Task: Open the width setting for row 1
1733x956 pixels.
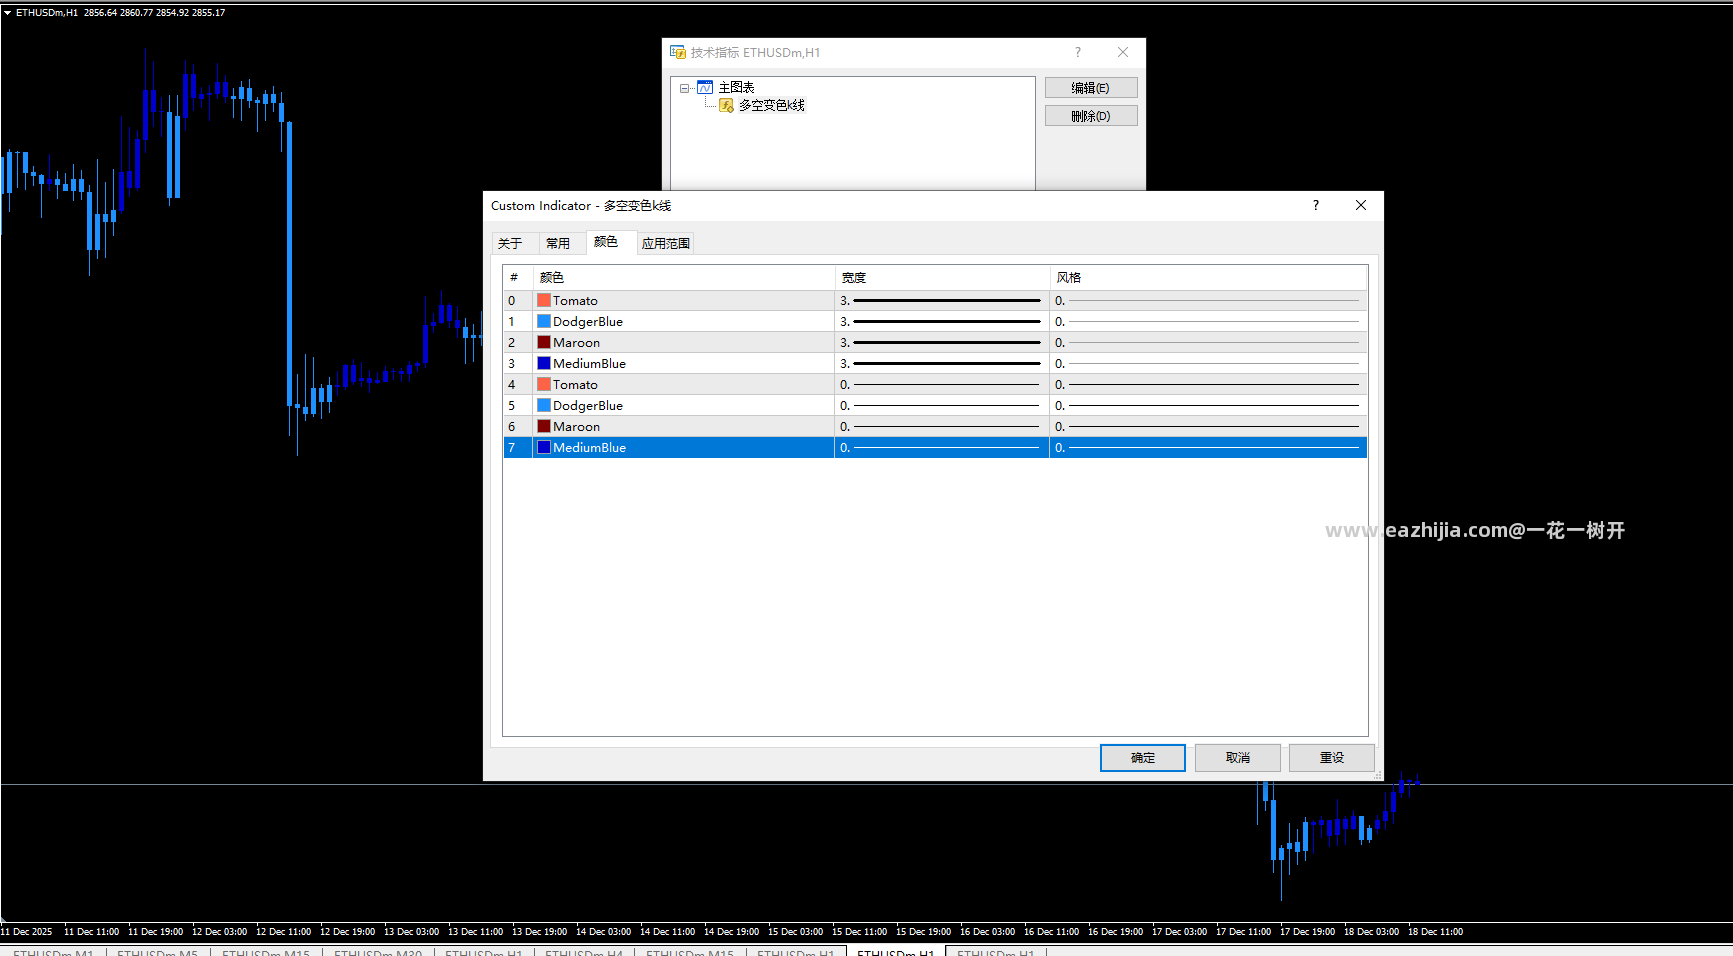Action: tap(942, 321)
